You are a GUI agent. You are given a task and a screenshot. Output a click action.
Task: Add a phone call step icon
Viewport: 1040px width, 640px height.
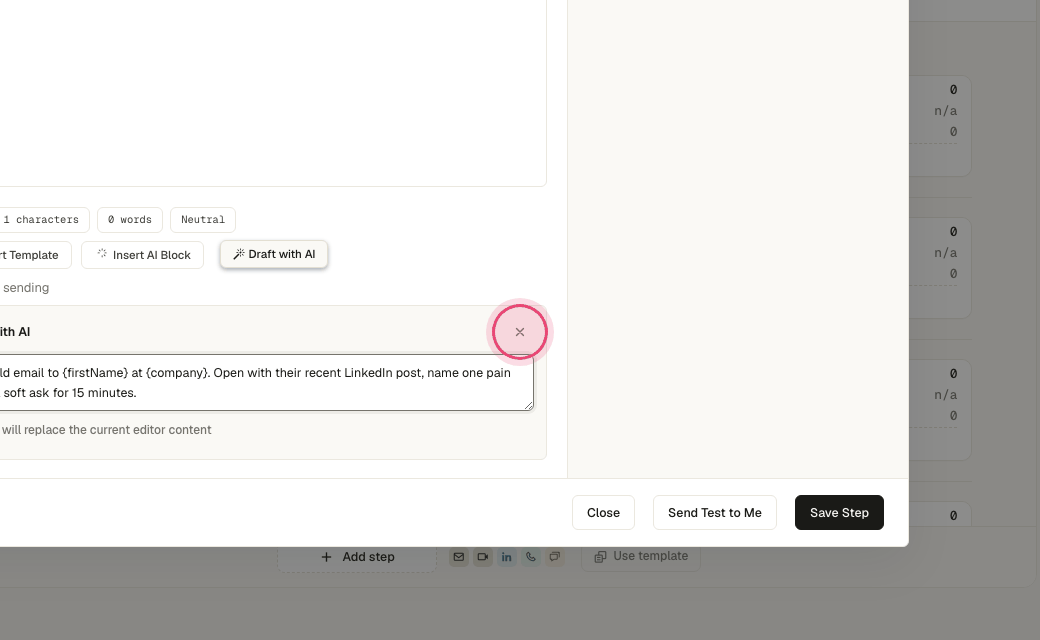click(x=531, y=556)
